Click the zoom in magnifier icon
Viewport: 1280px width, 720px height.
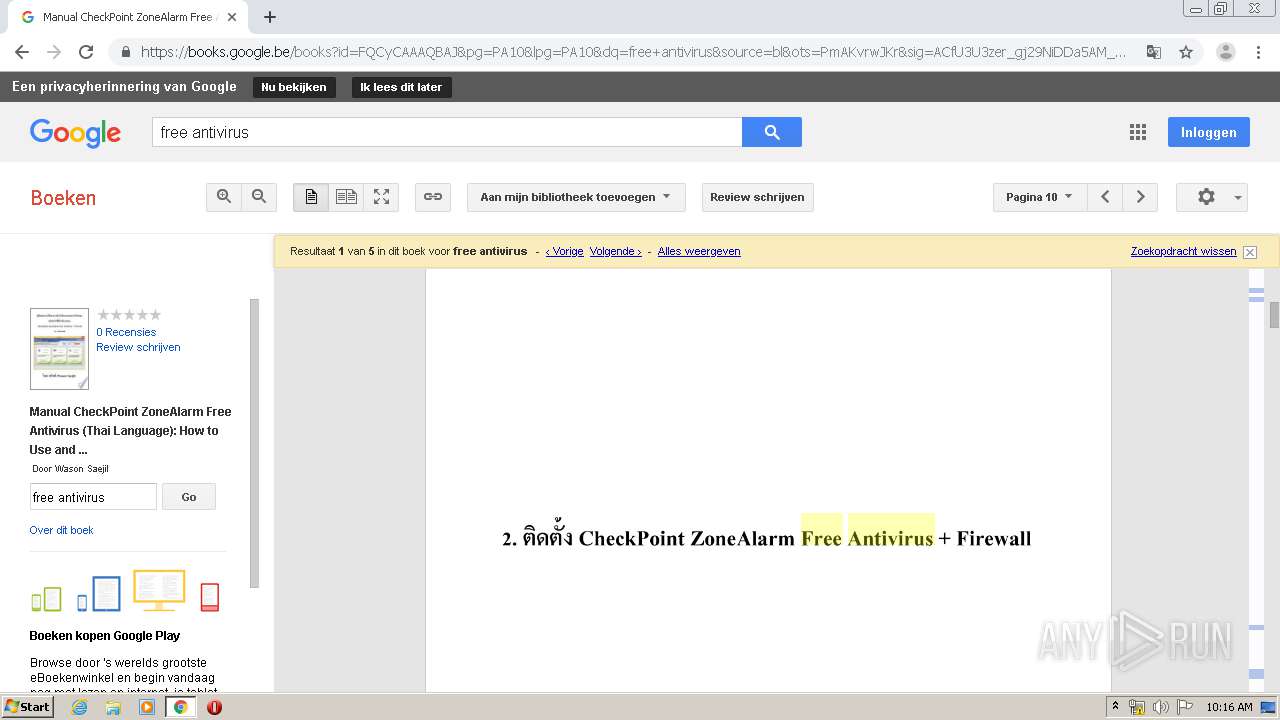tap(224, 197)
